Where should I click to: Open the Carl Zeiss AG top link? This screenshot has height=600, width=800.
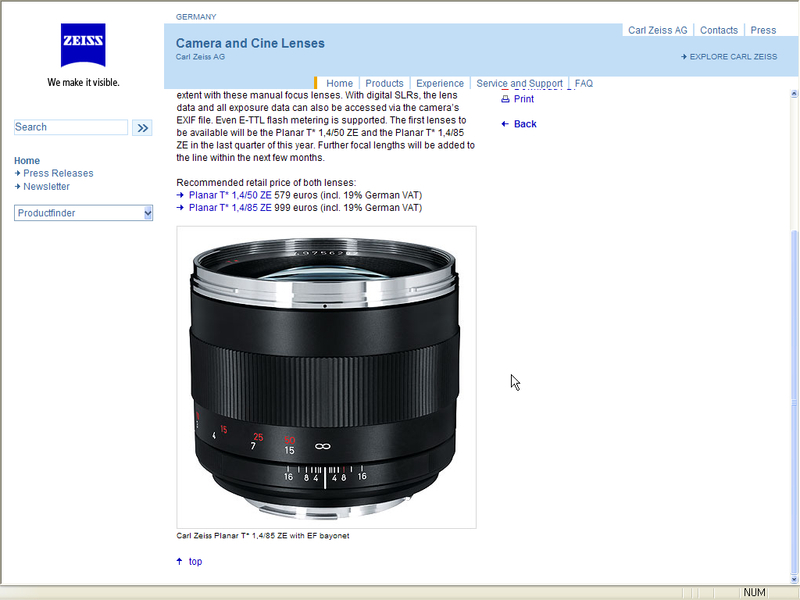point(658,30)
